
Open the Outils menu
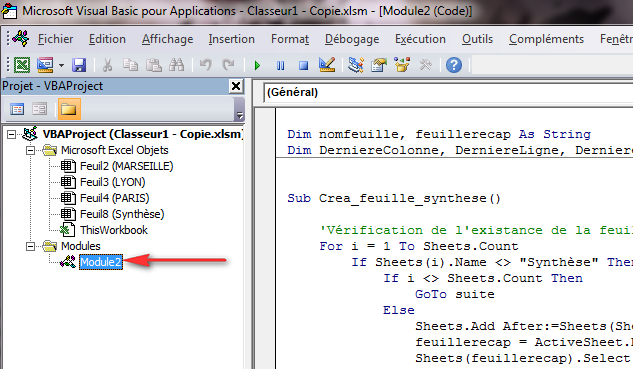click(x=478, y=39)
